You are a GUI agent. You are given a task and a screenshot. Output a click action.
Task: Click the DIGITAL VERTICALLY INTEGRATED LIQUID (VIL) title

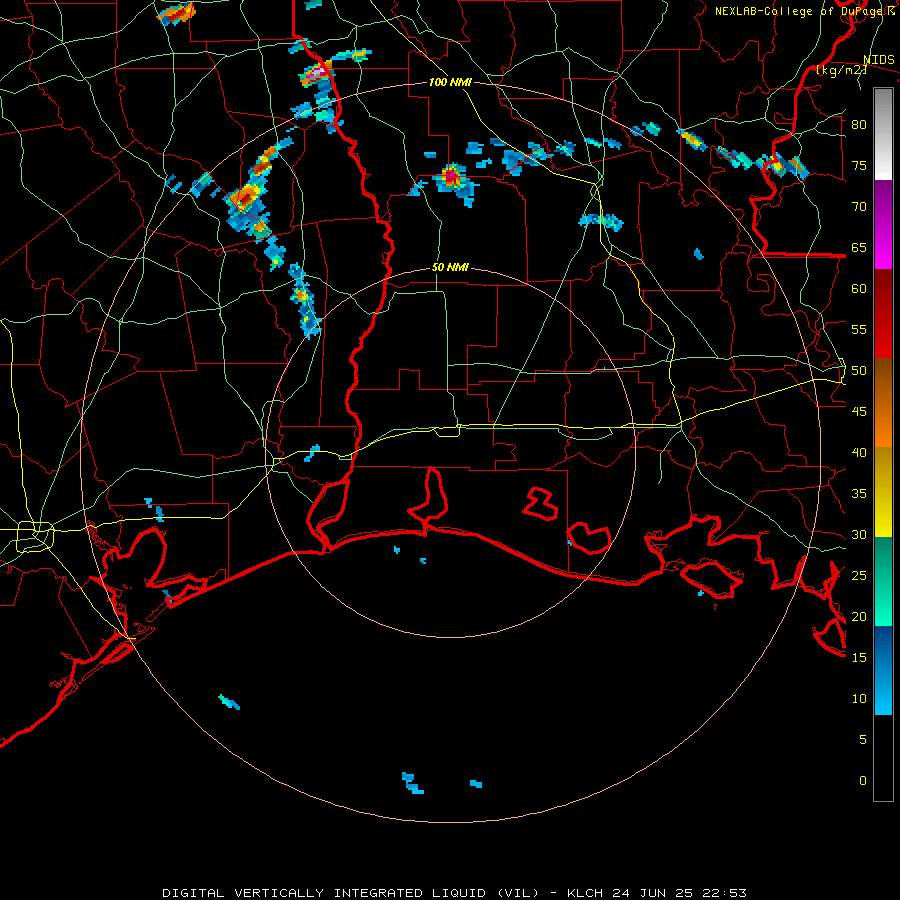coord(351,893)
